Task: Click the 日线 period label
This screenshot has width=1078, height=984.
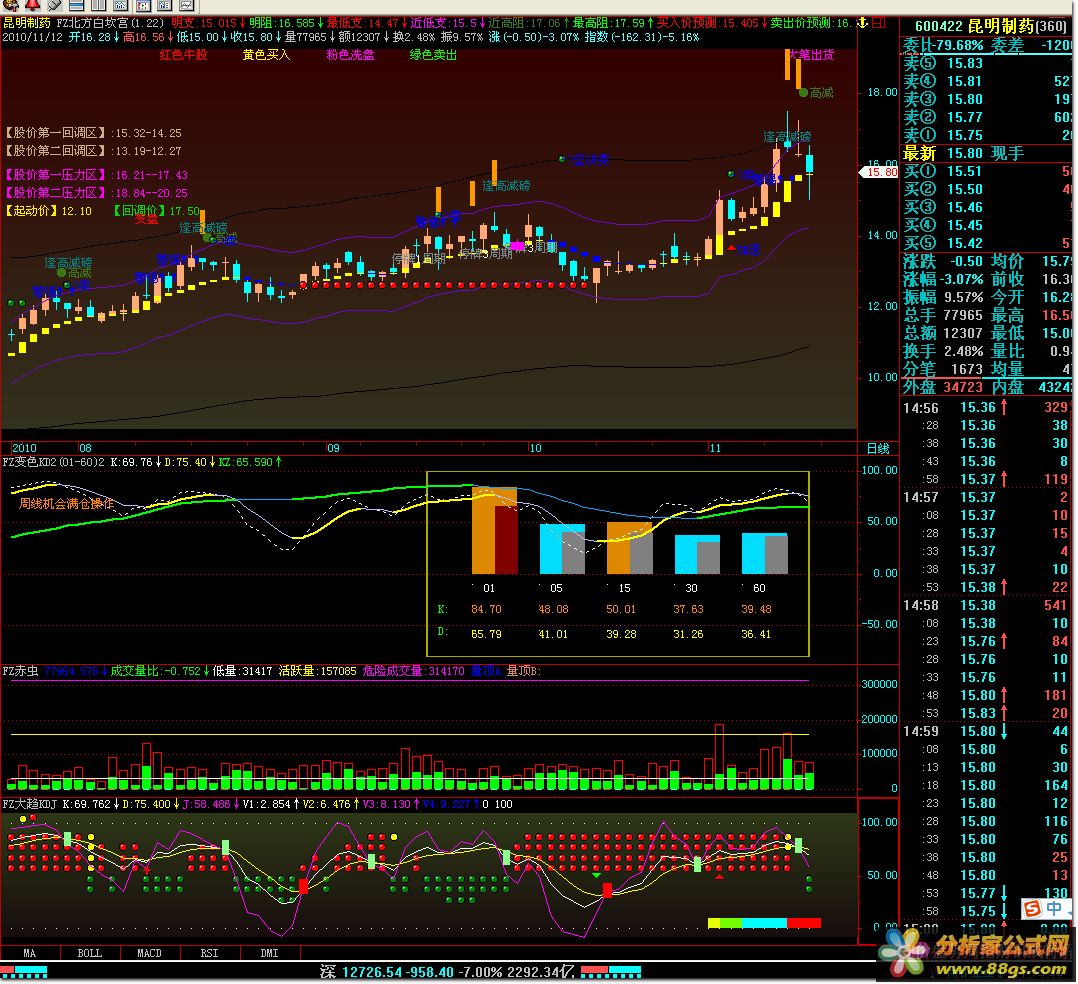Action: 878,448
